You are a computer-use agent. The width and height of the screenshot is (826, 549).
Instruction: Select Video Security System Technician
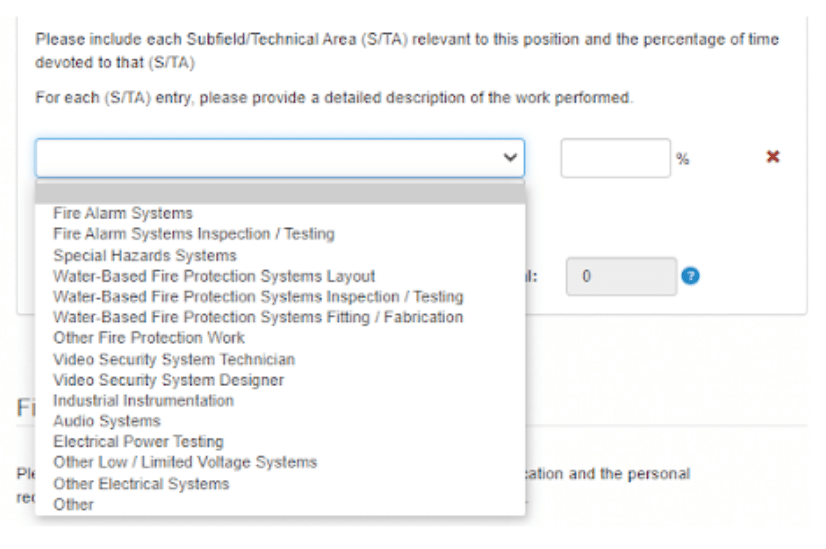174,359
